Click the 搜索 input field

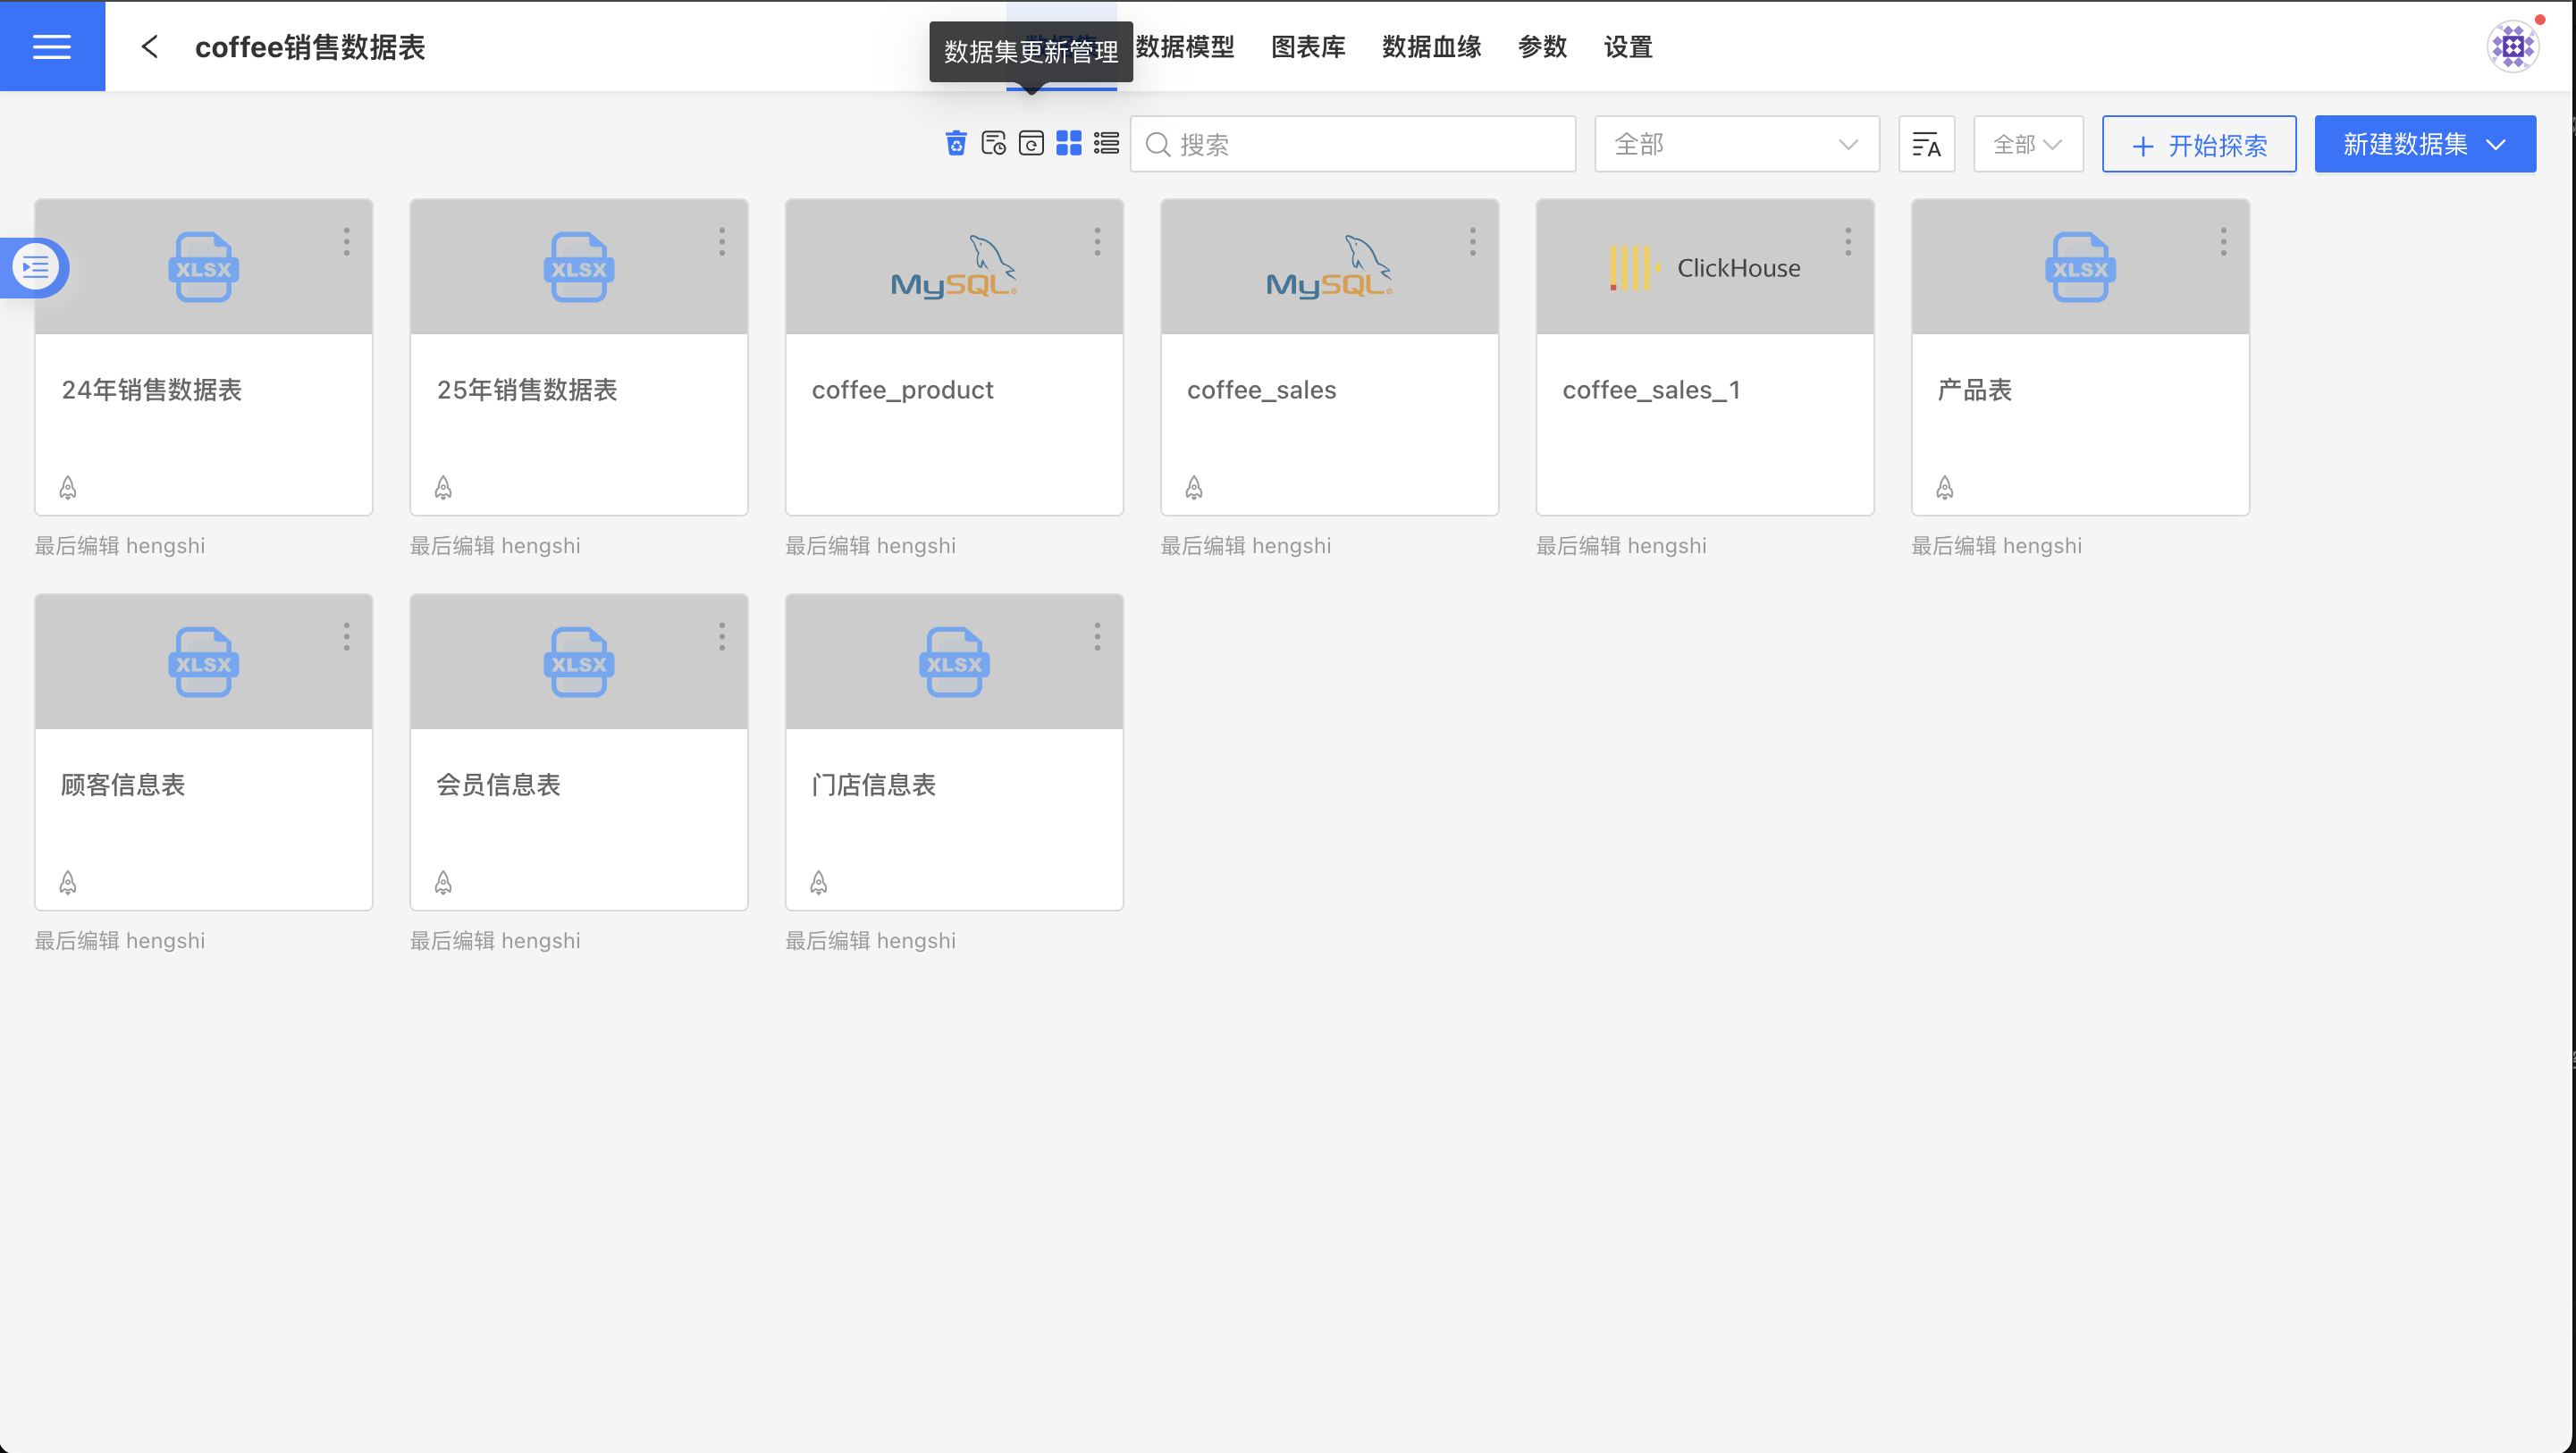(1352, 145)
